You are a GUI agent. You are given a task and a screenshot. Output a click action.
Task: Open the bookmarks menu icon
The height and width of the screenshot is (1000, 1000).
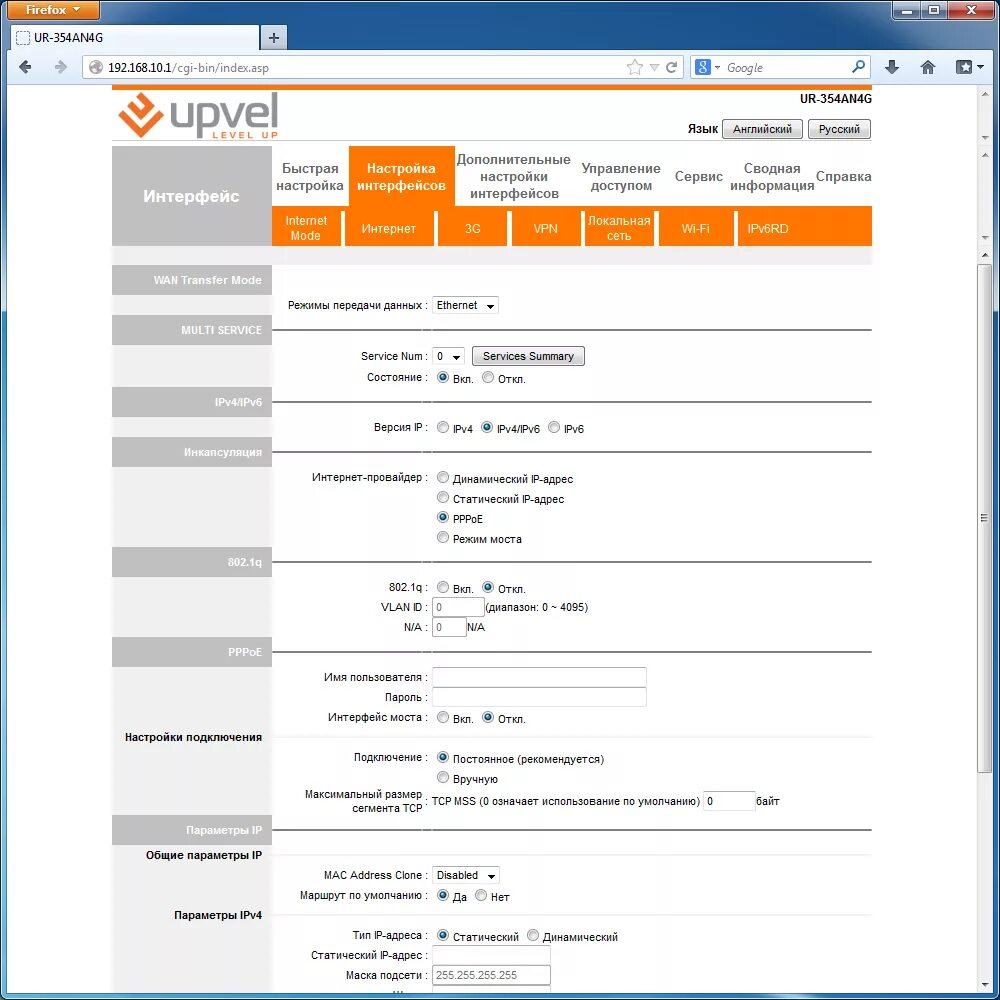click(x=969, y=67)
